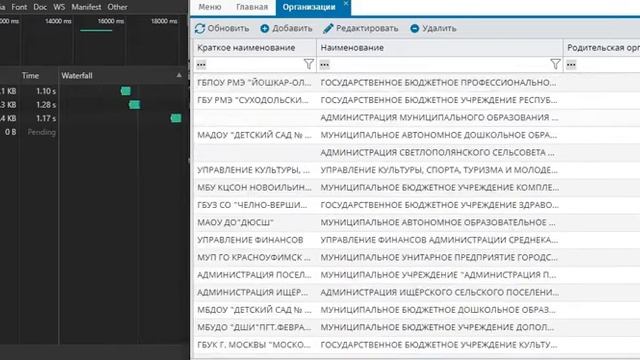
Task: Click cell УПРАВЛЕНИЕ ФИНАНСОВ АДМИНИСТРАЦИИ СРЕДНЕКА...
Action: (440, 240)
